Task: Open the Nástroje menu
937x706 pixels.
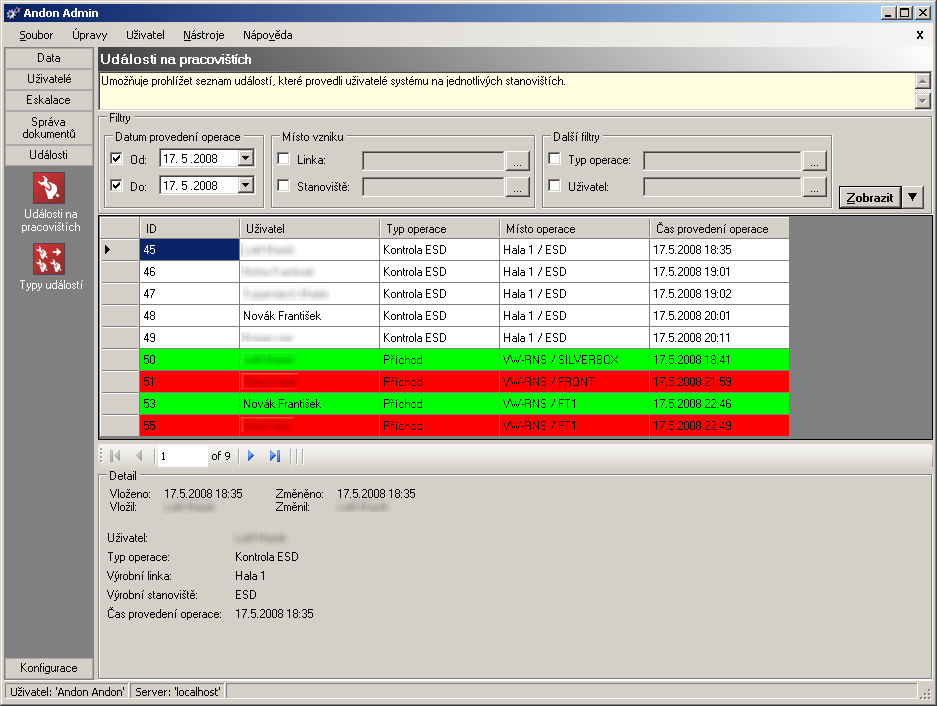Action: [x=204, y=35]
